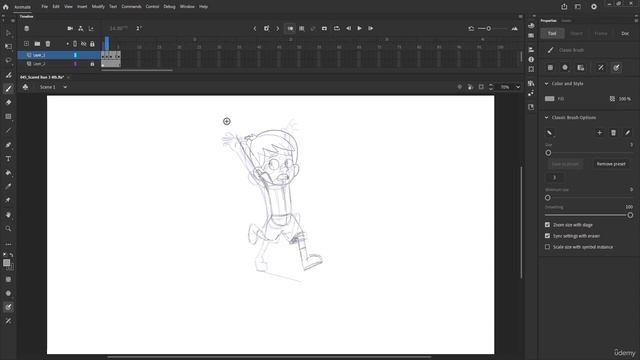640x360 pixels.
Task: Select the Classic Brush tool in left toolbar
Action: pos(8,89)
